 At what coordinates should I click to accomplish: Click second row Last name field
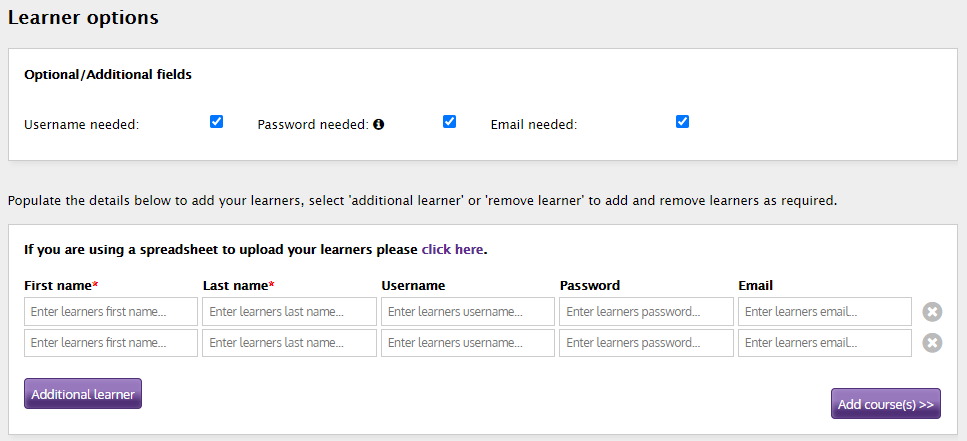pyautogui.click(x=289, y=343)
